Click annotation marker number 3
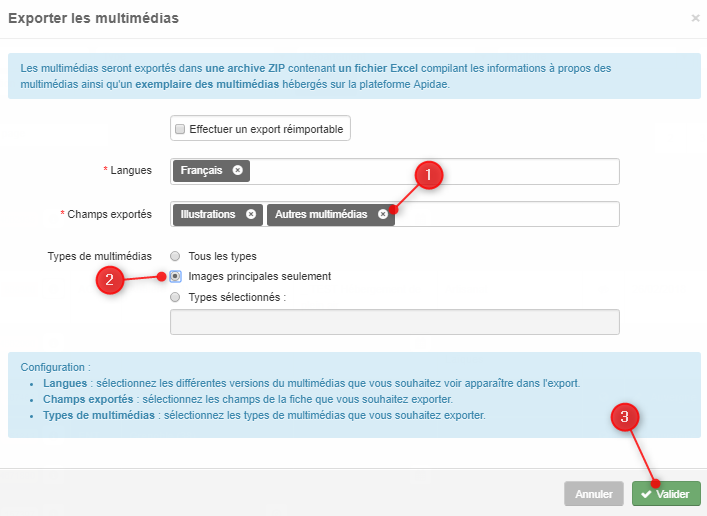The width and height of the screenshot is (707, 516). pyautogui.click(x=624, y=416)
